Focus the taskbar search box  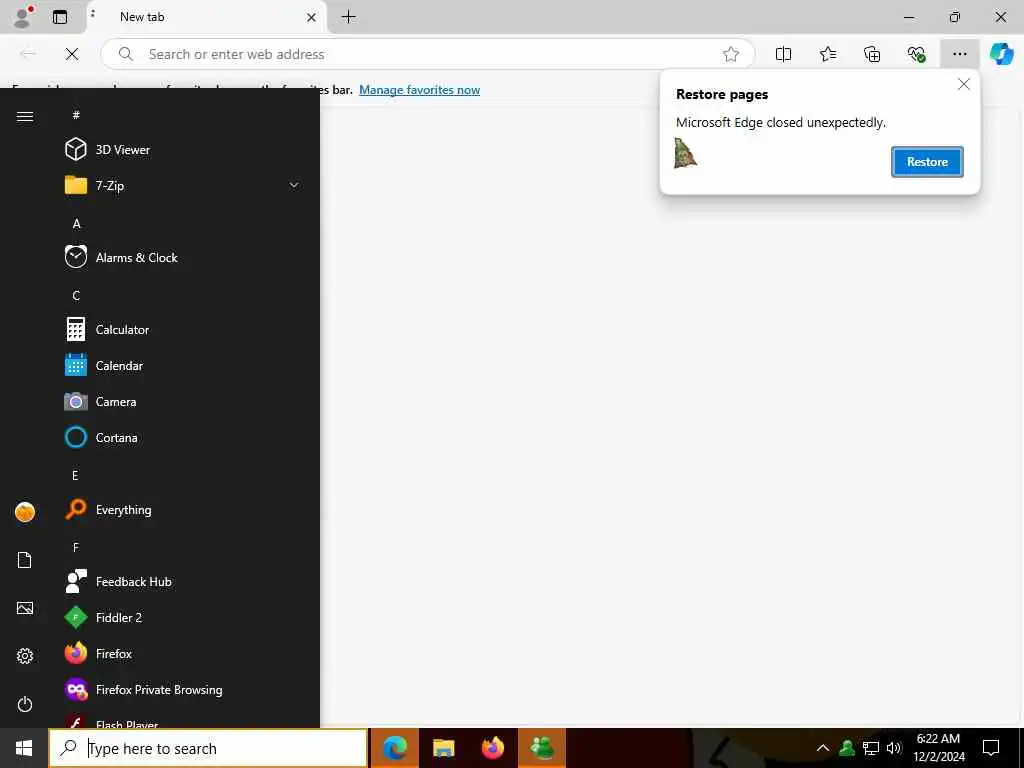[208, 748]
